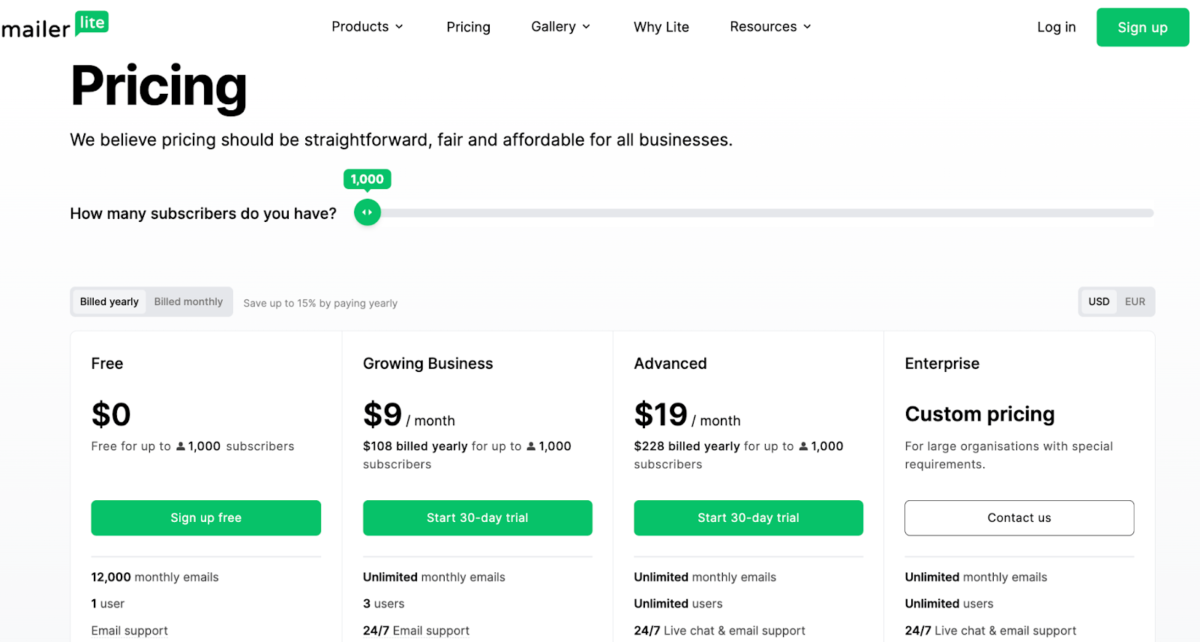Start the 30-day trial for Advanced plan
This screenshot has width=1200, height=642.
748,517
